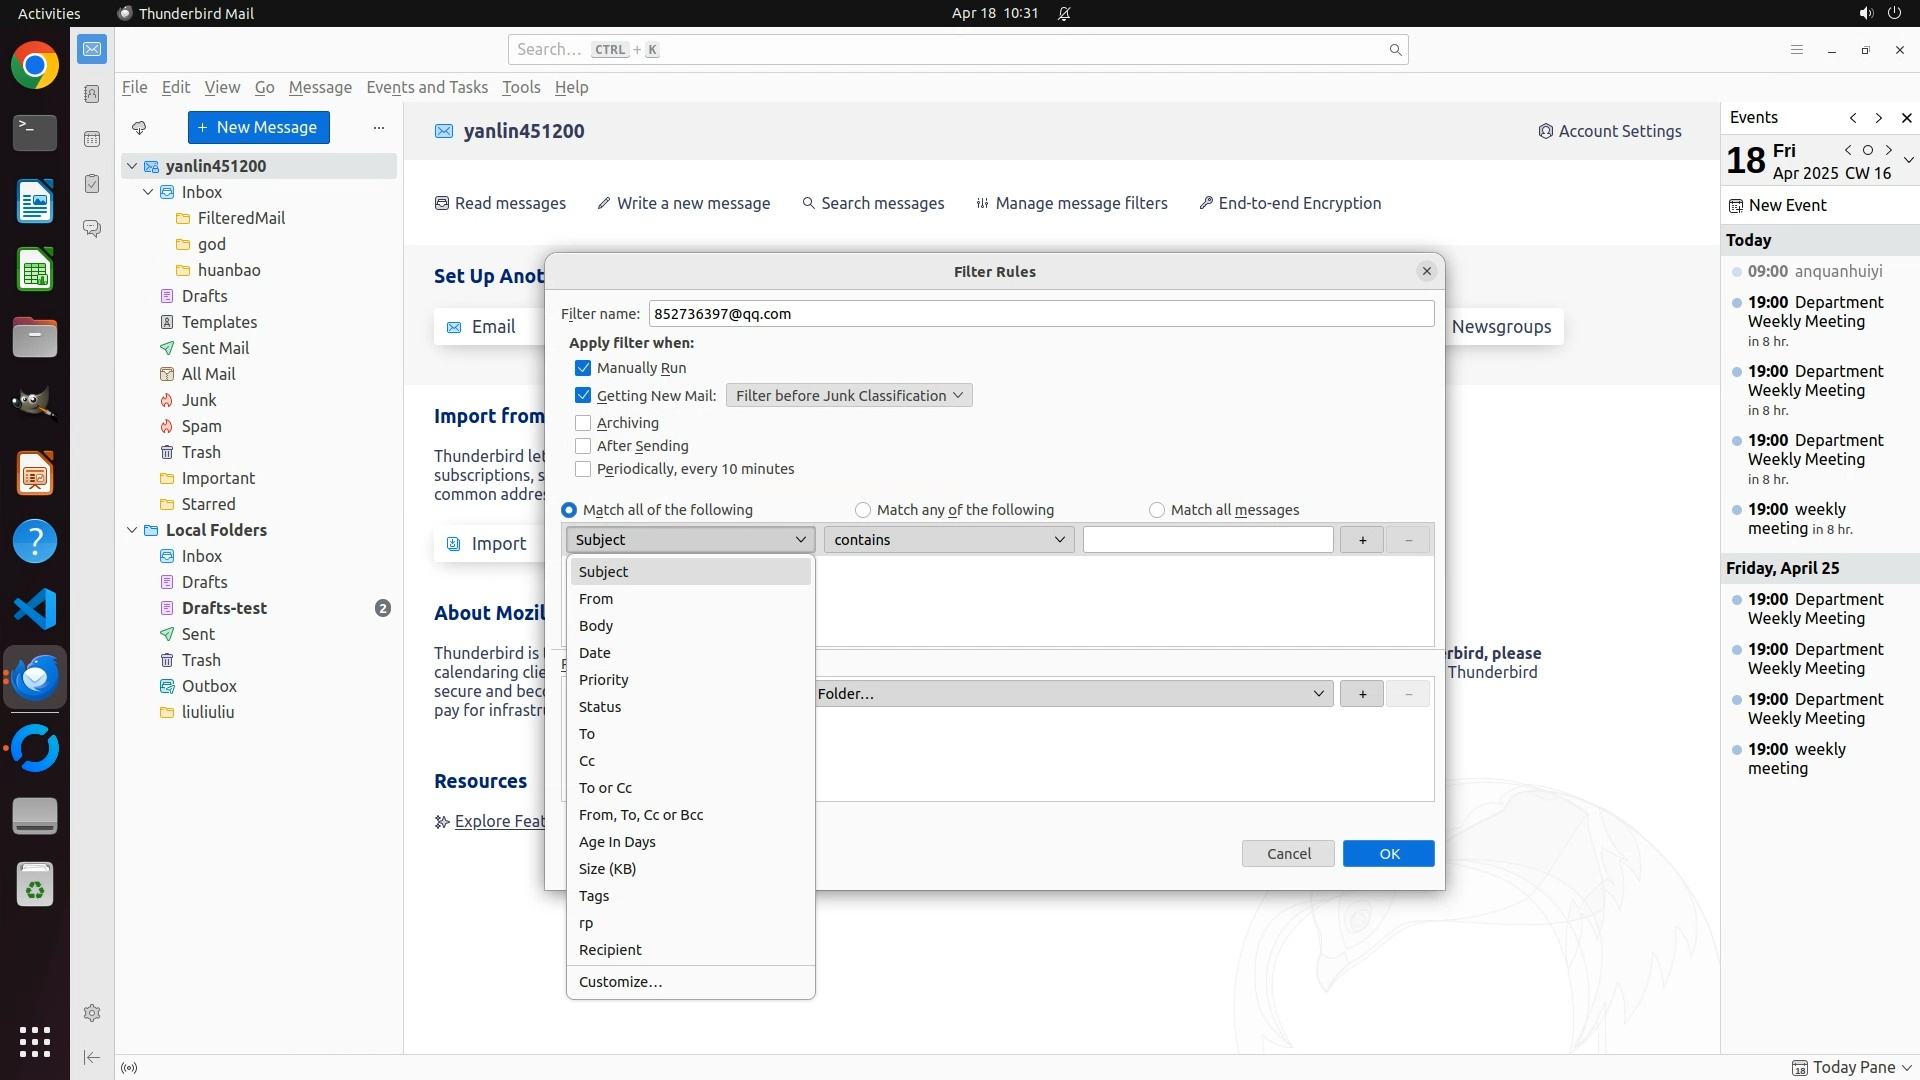Screen dimensions: 1920x1080
Task: Open the Calendar space icon
Action: point(92,139)
